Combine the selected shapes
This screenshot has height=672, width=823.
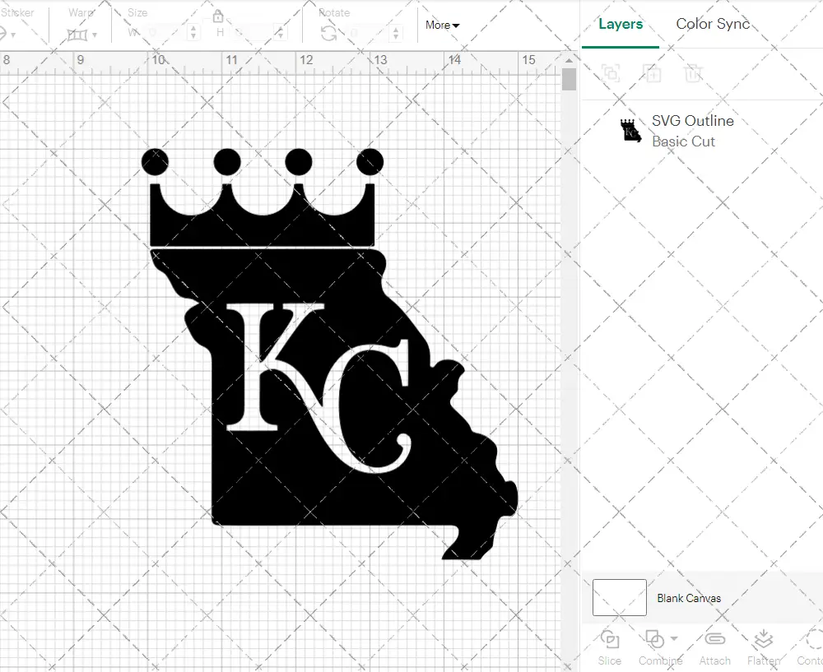[657, 644]
